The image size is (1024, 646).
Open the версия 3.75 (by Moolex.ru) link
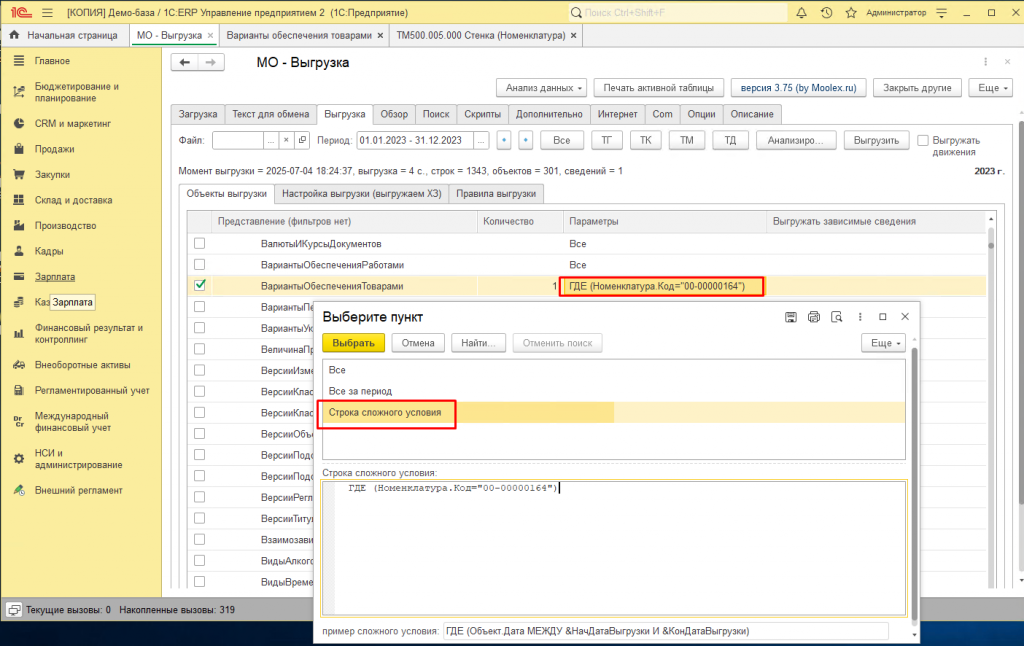pyautogui.click(x=799, y=88)
